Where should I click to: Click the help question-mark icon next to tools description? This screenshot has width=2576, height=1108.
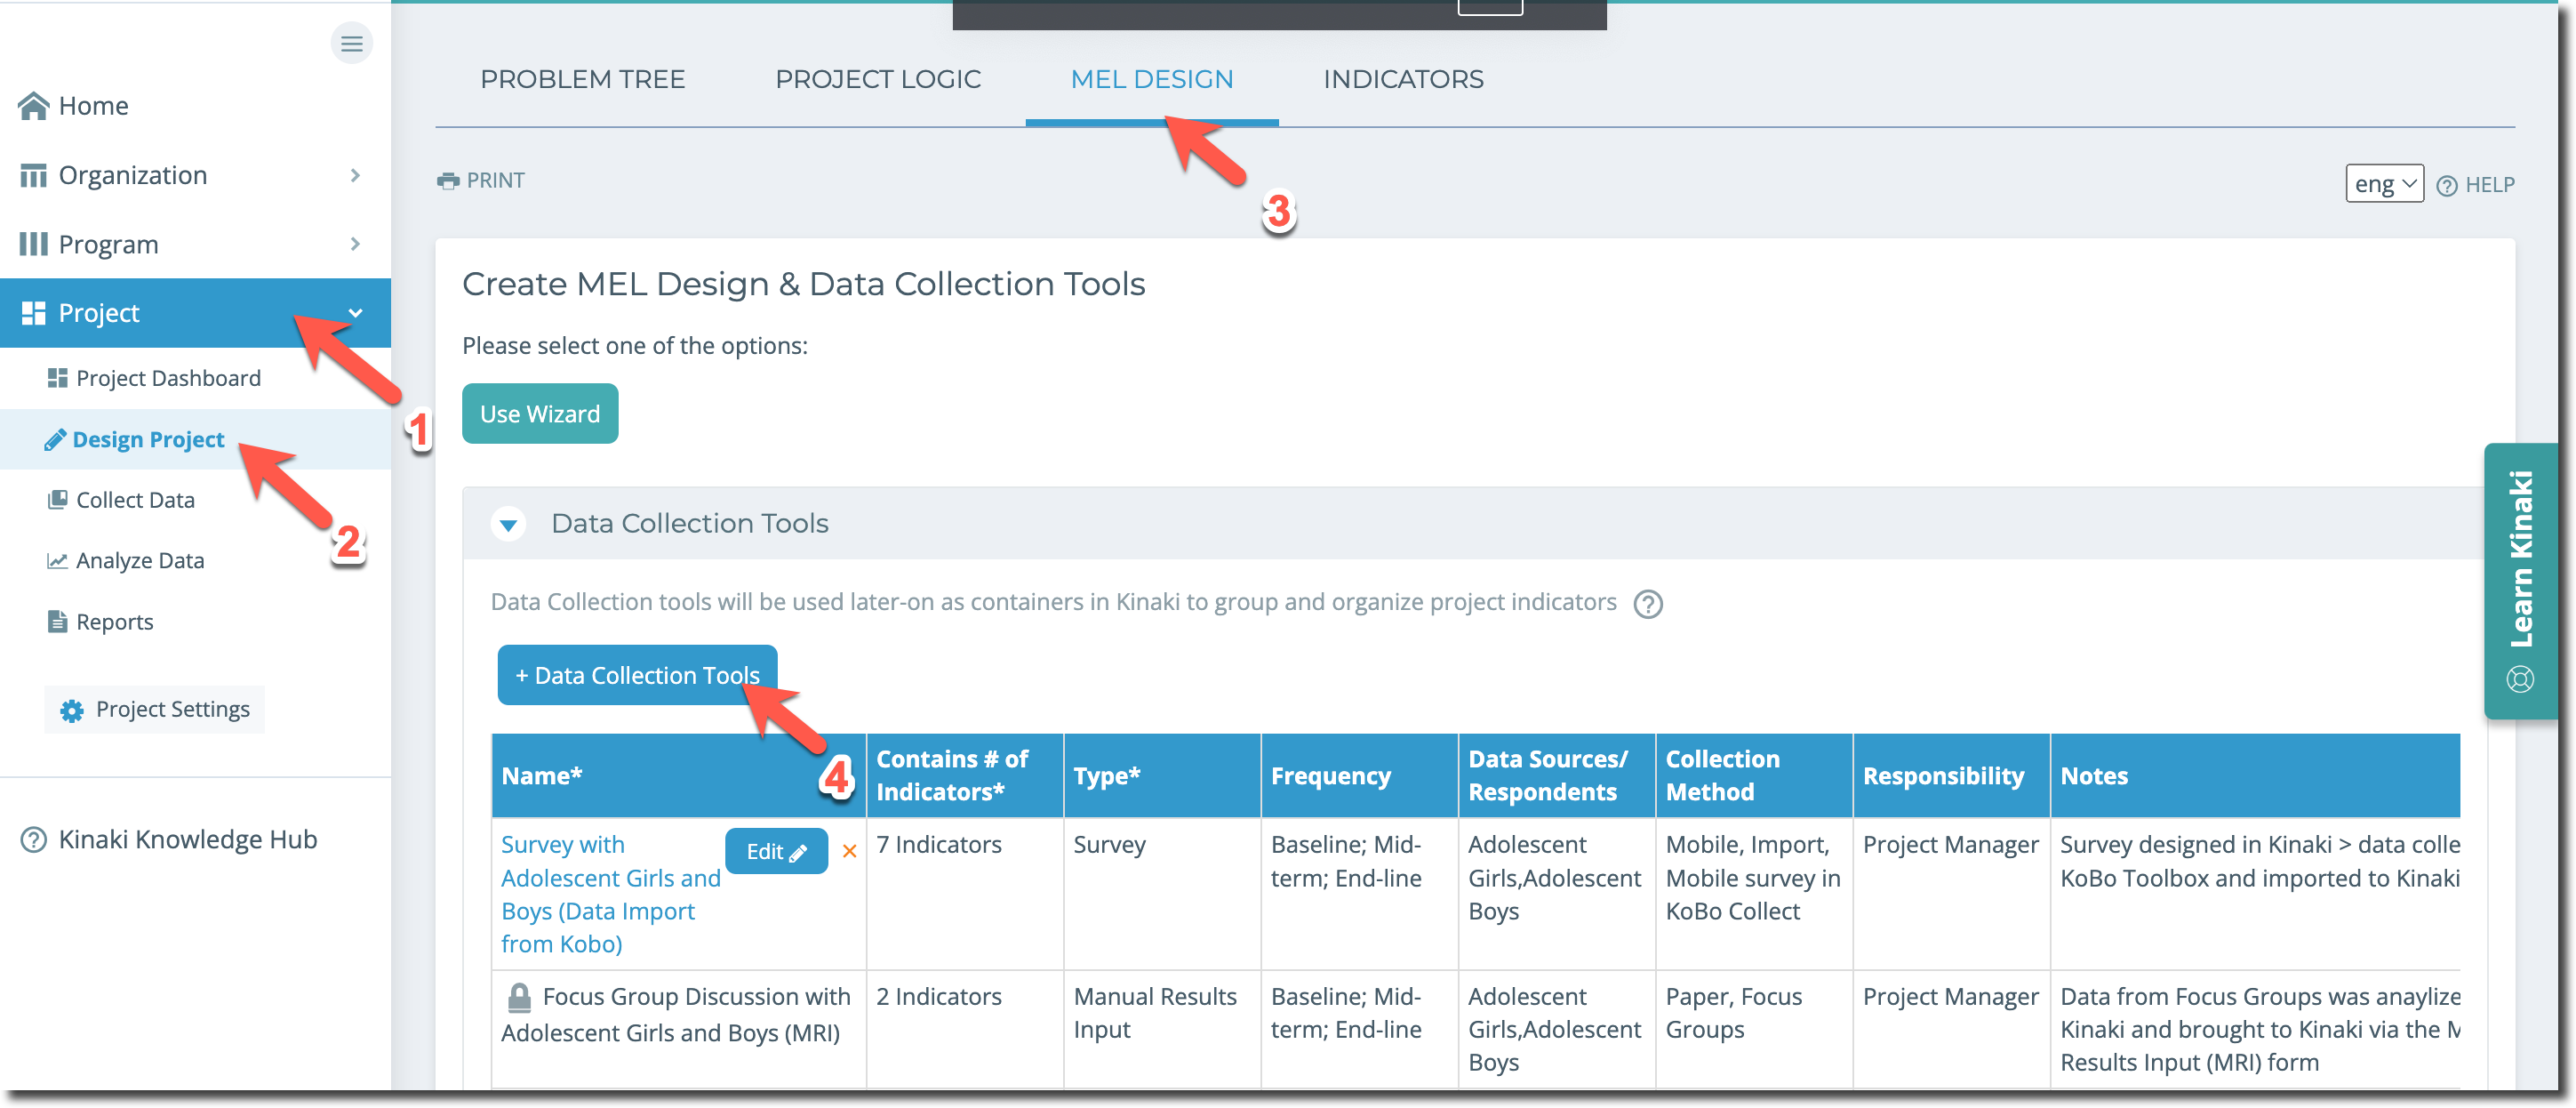[1647, 604]
